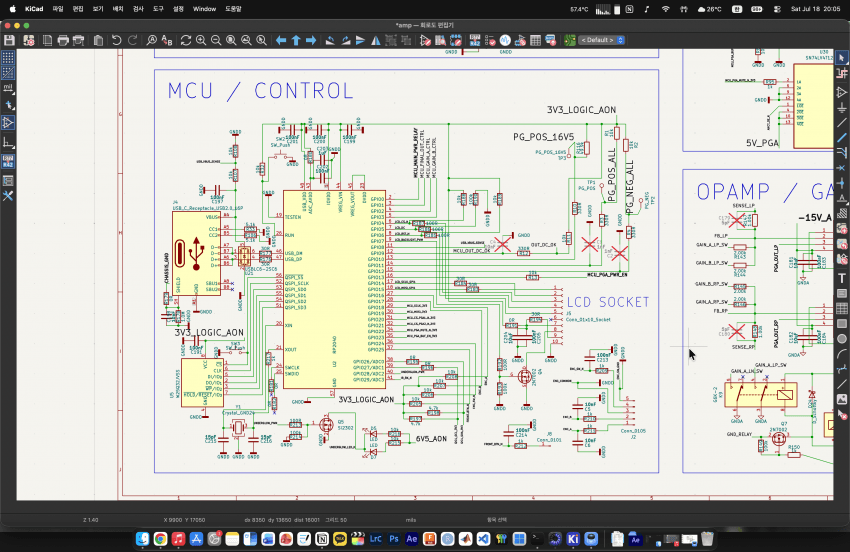Toggle the hierarchy navigator panel
The height and width of the screenshot is (552, 850).
(8, 181)
